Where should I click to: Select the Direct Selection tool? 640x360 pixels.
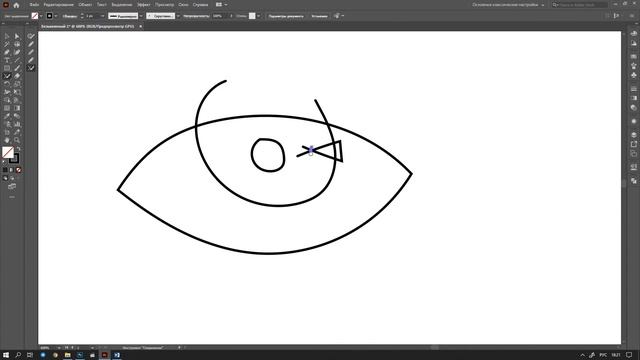coord(17,36)
